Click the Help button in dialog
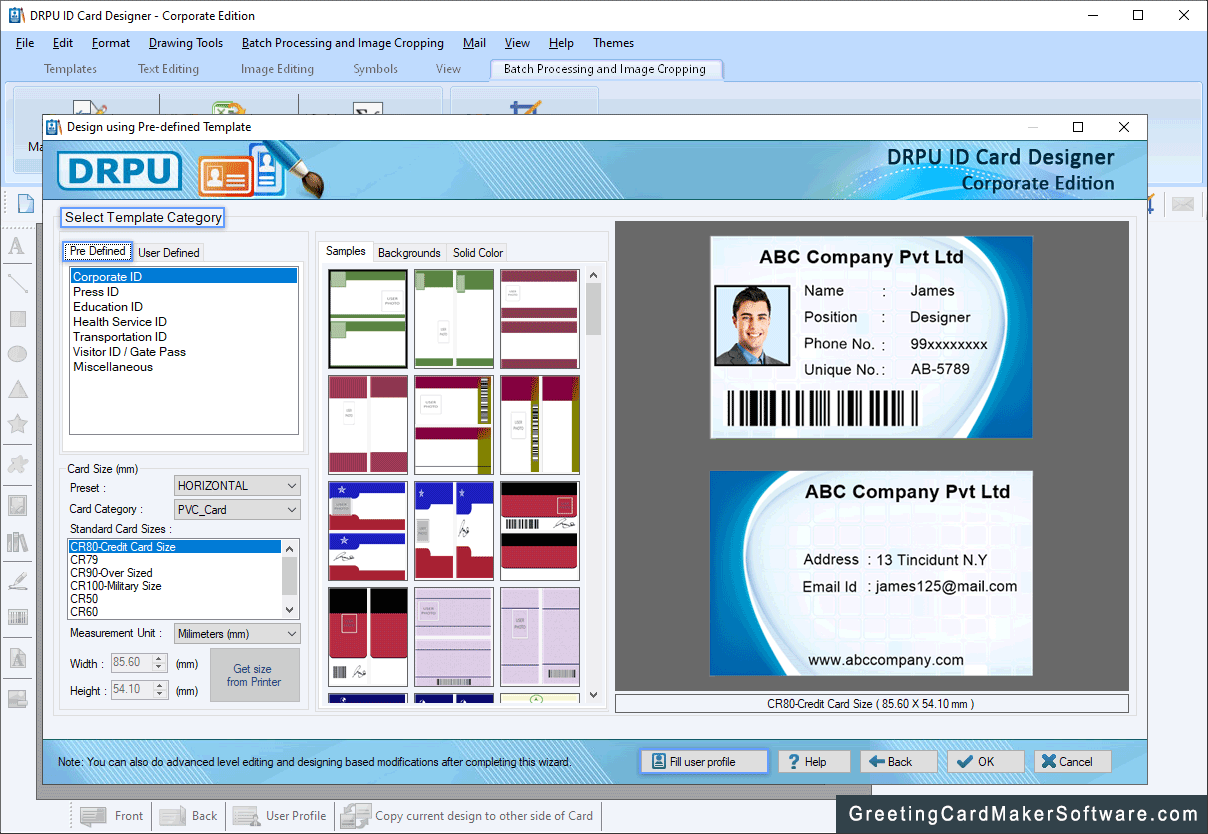 click(x=814, y=762)
